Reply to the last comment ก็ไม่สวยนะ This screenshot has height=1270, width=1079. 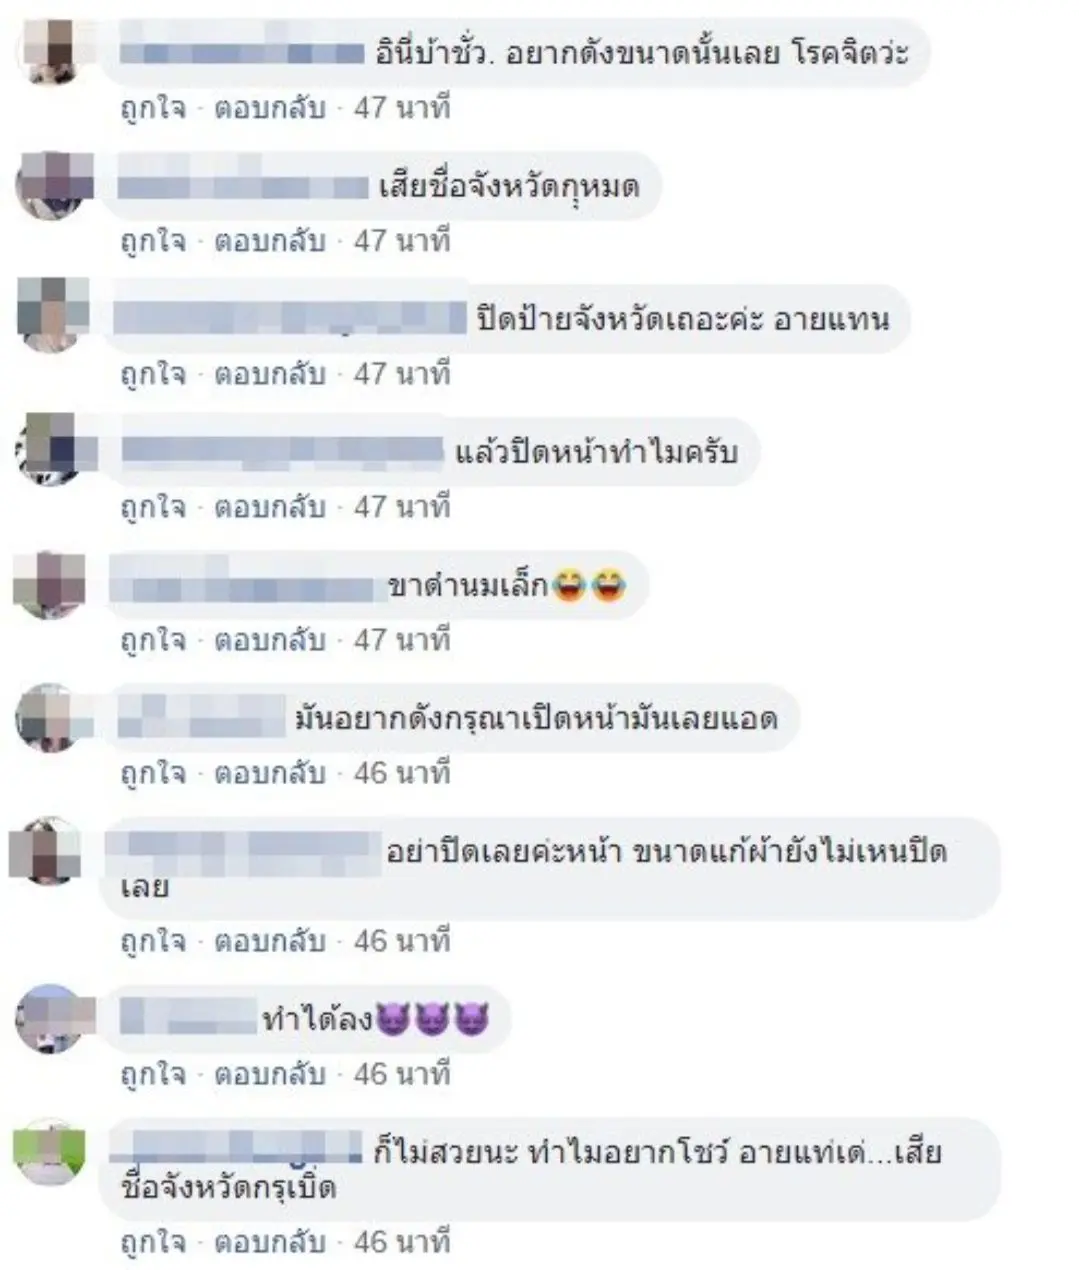click(270, 1243)
